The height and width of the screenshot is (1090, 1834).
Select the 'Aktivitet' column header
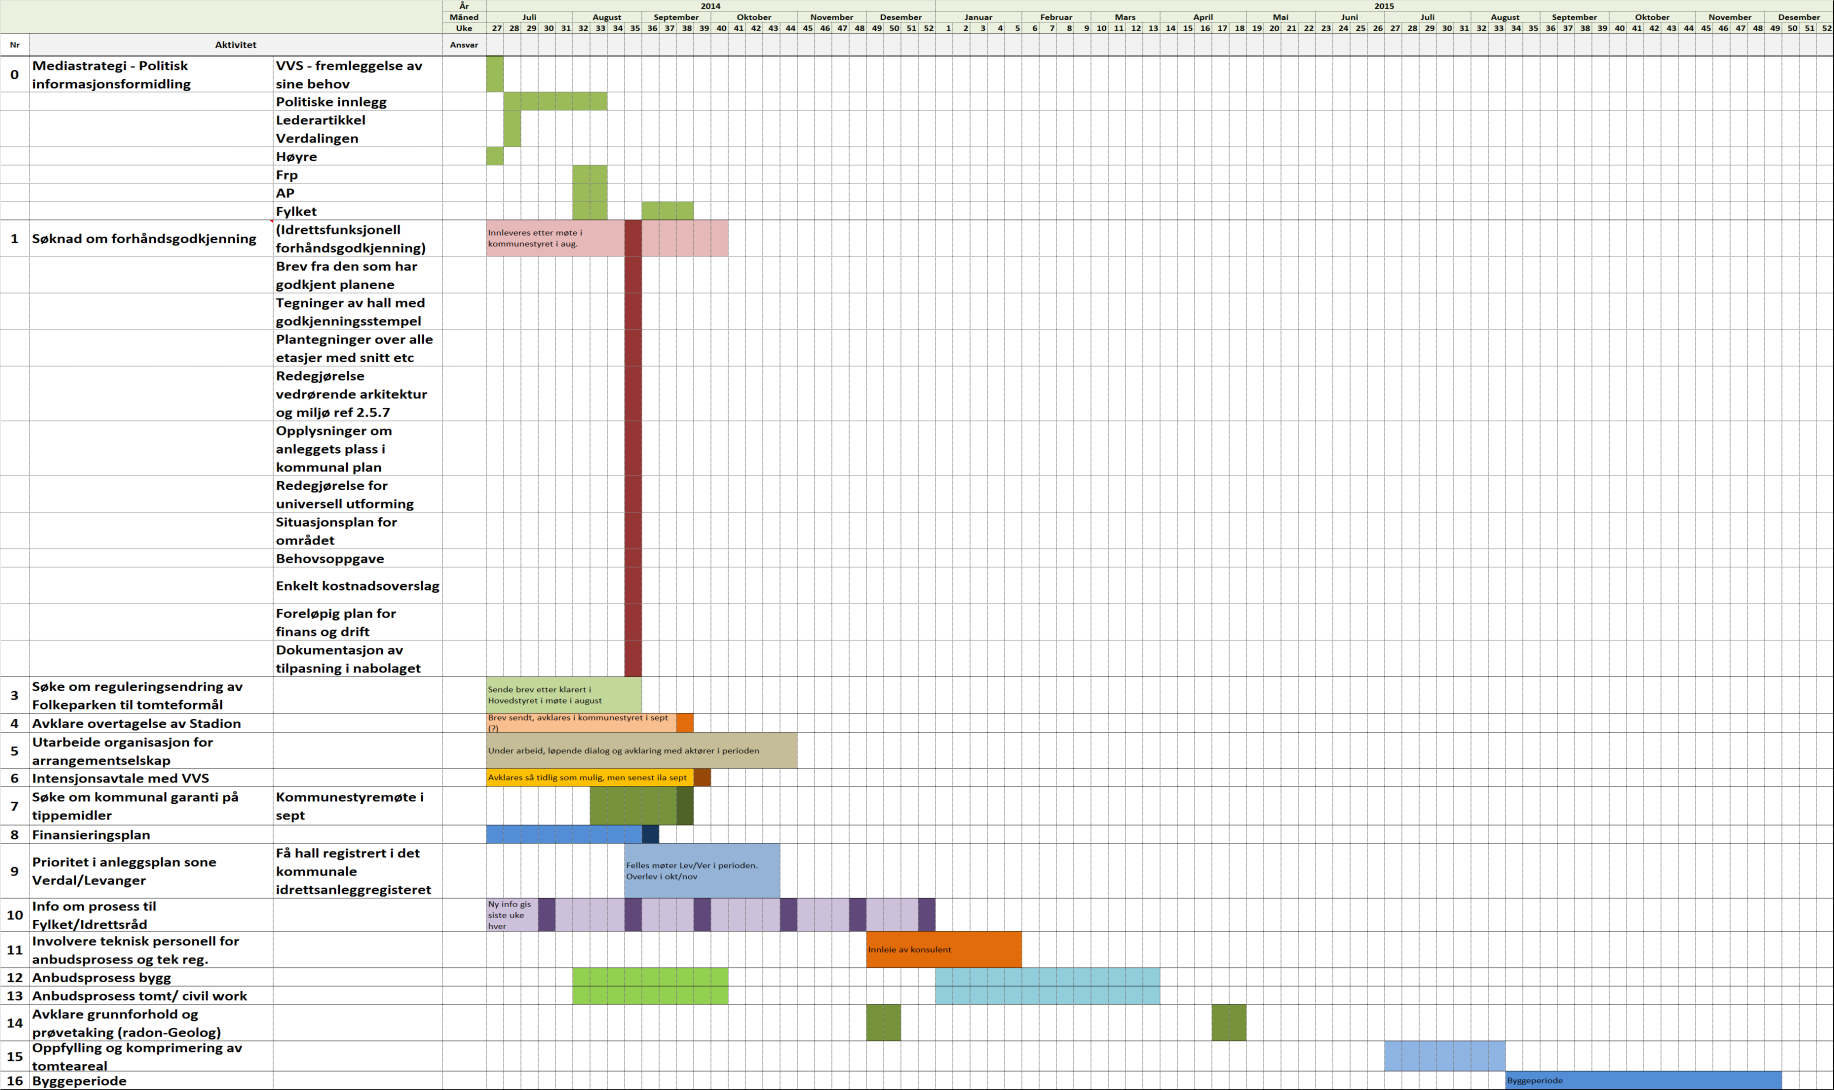tap(236, 45)
